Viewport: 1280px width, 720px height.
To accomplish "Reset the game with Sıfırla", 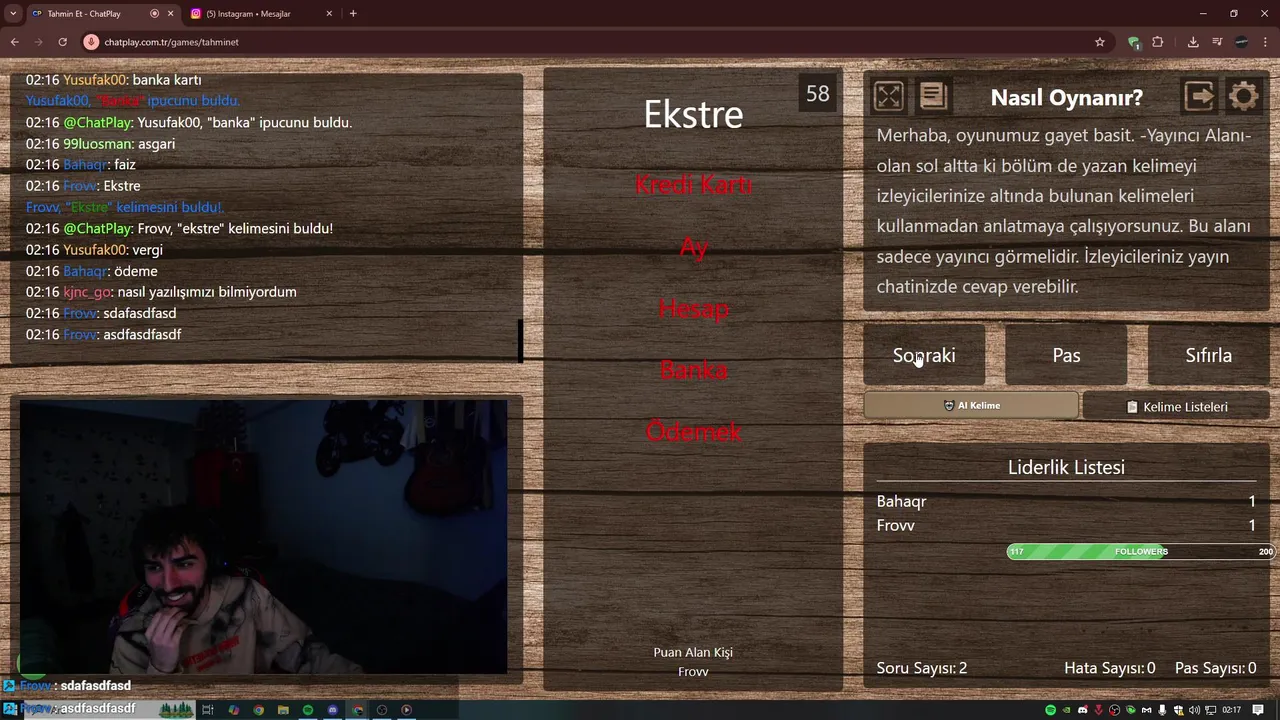I will 1208,355.
